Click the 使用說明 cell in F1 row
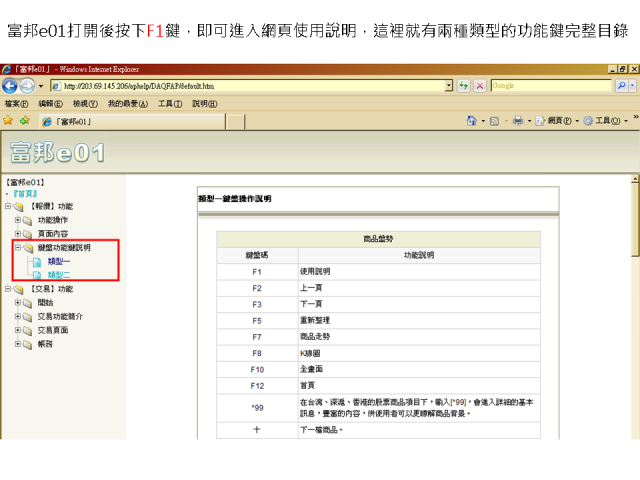 point(419,272)
